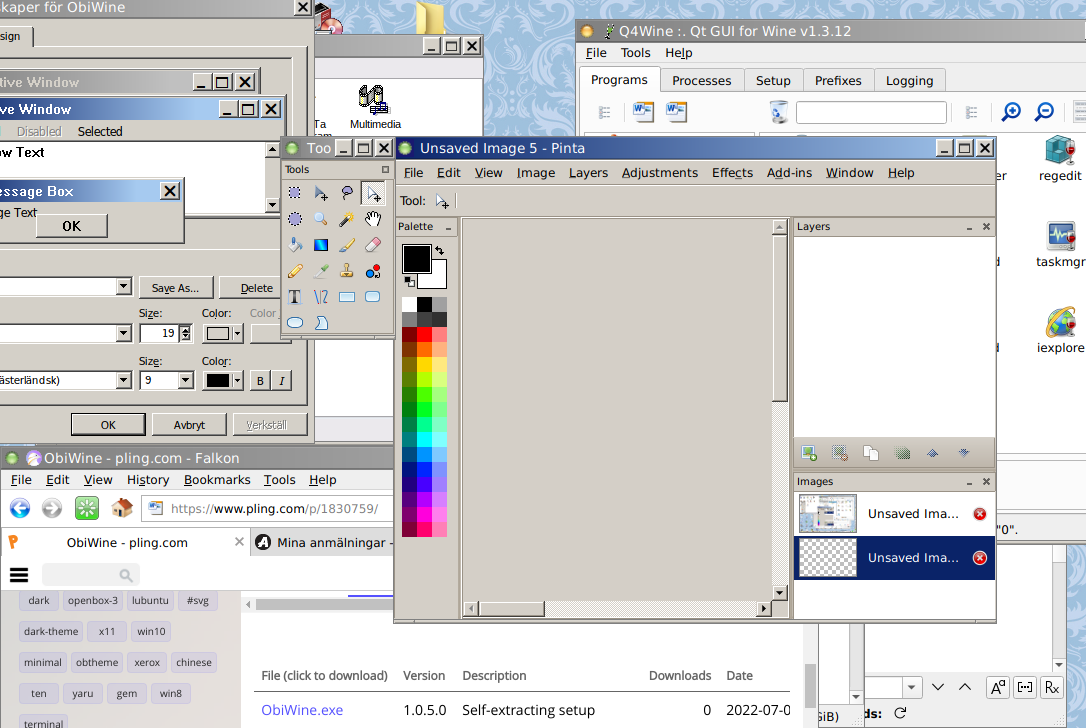Image resolution: width=1086 pixels, height=728 pixels.
Task: Select the Freeform Shape tool in Pinta
Action: pyautogui.click(x=321, y=323)
